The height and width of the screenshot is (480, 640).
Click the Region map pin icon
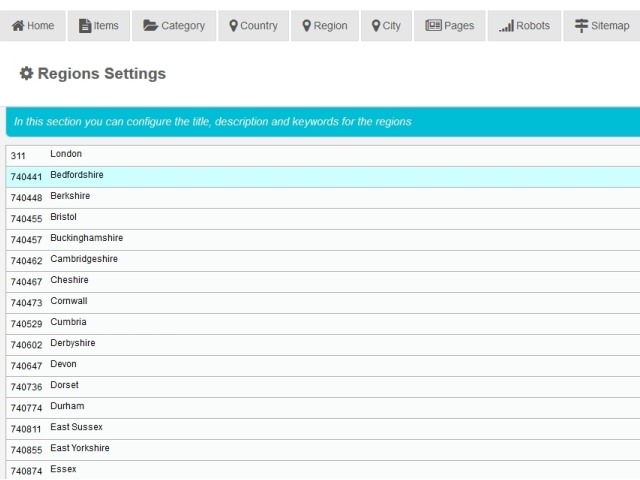(x=307, y=26)
